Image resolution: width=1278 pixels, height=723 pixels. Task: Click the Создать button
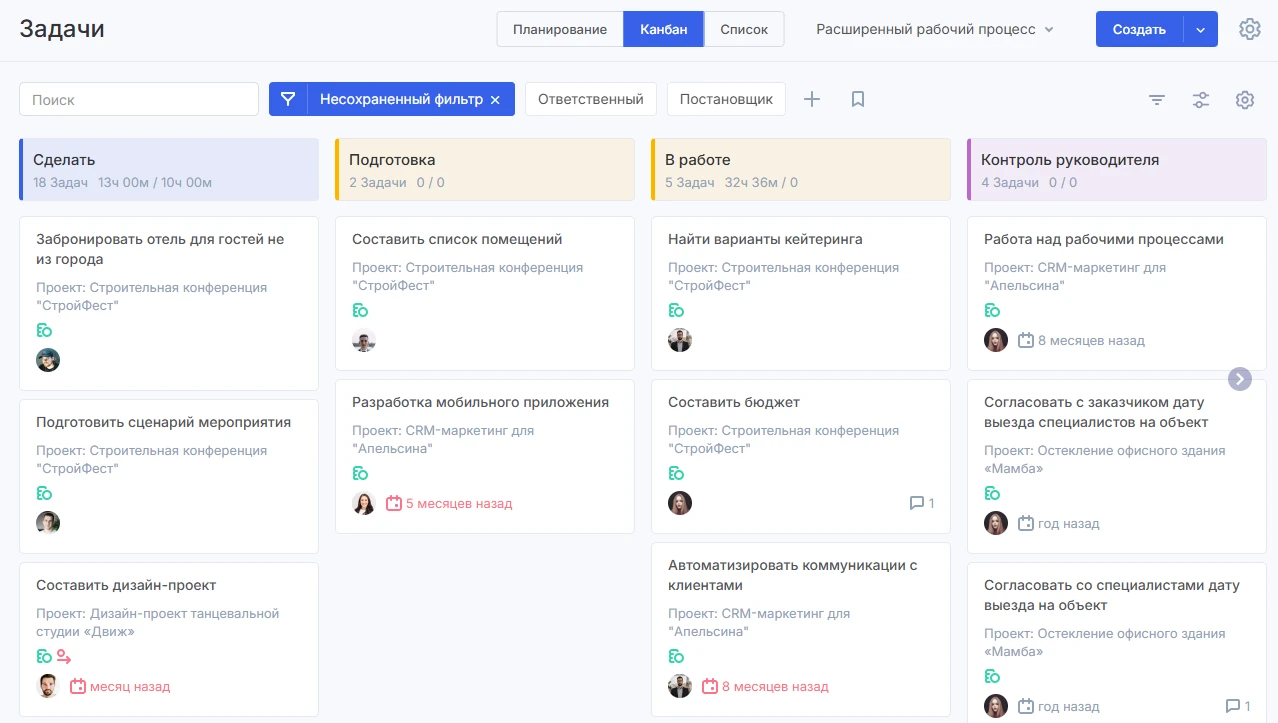click(x=1139, y=29)
